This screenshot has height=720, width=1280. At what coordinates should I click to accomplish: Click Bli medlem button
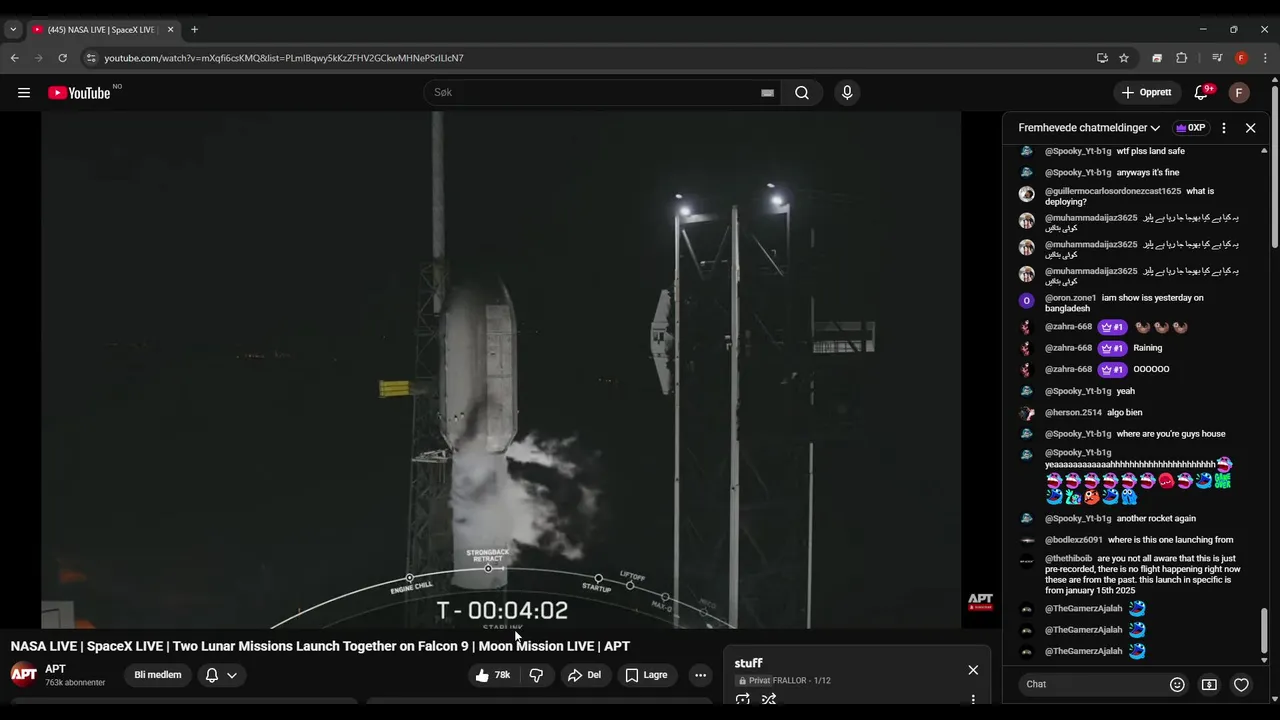[x=158, y=675]
